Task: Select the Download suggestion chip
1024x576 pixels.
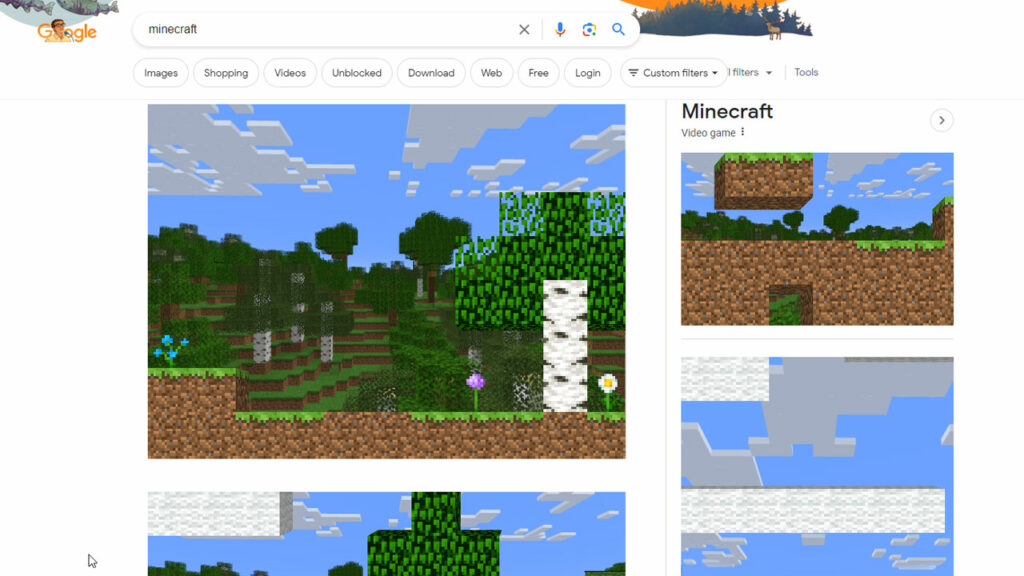Action: coord(431,73)
